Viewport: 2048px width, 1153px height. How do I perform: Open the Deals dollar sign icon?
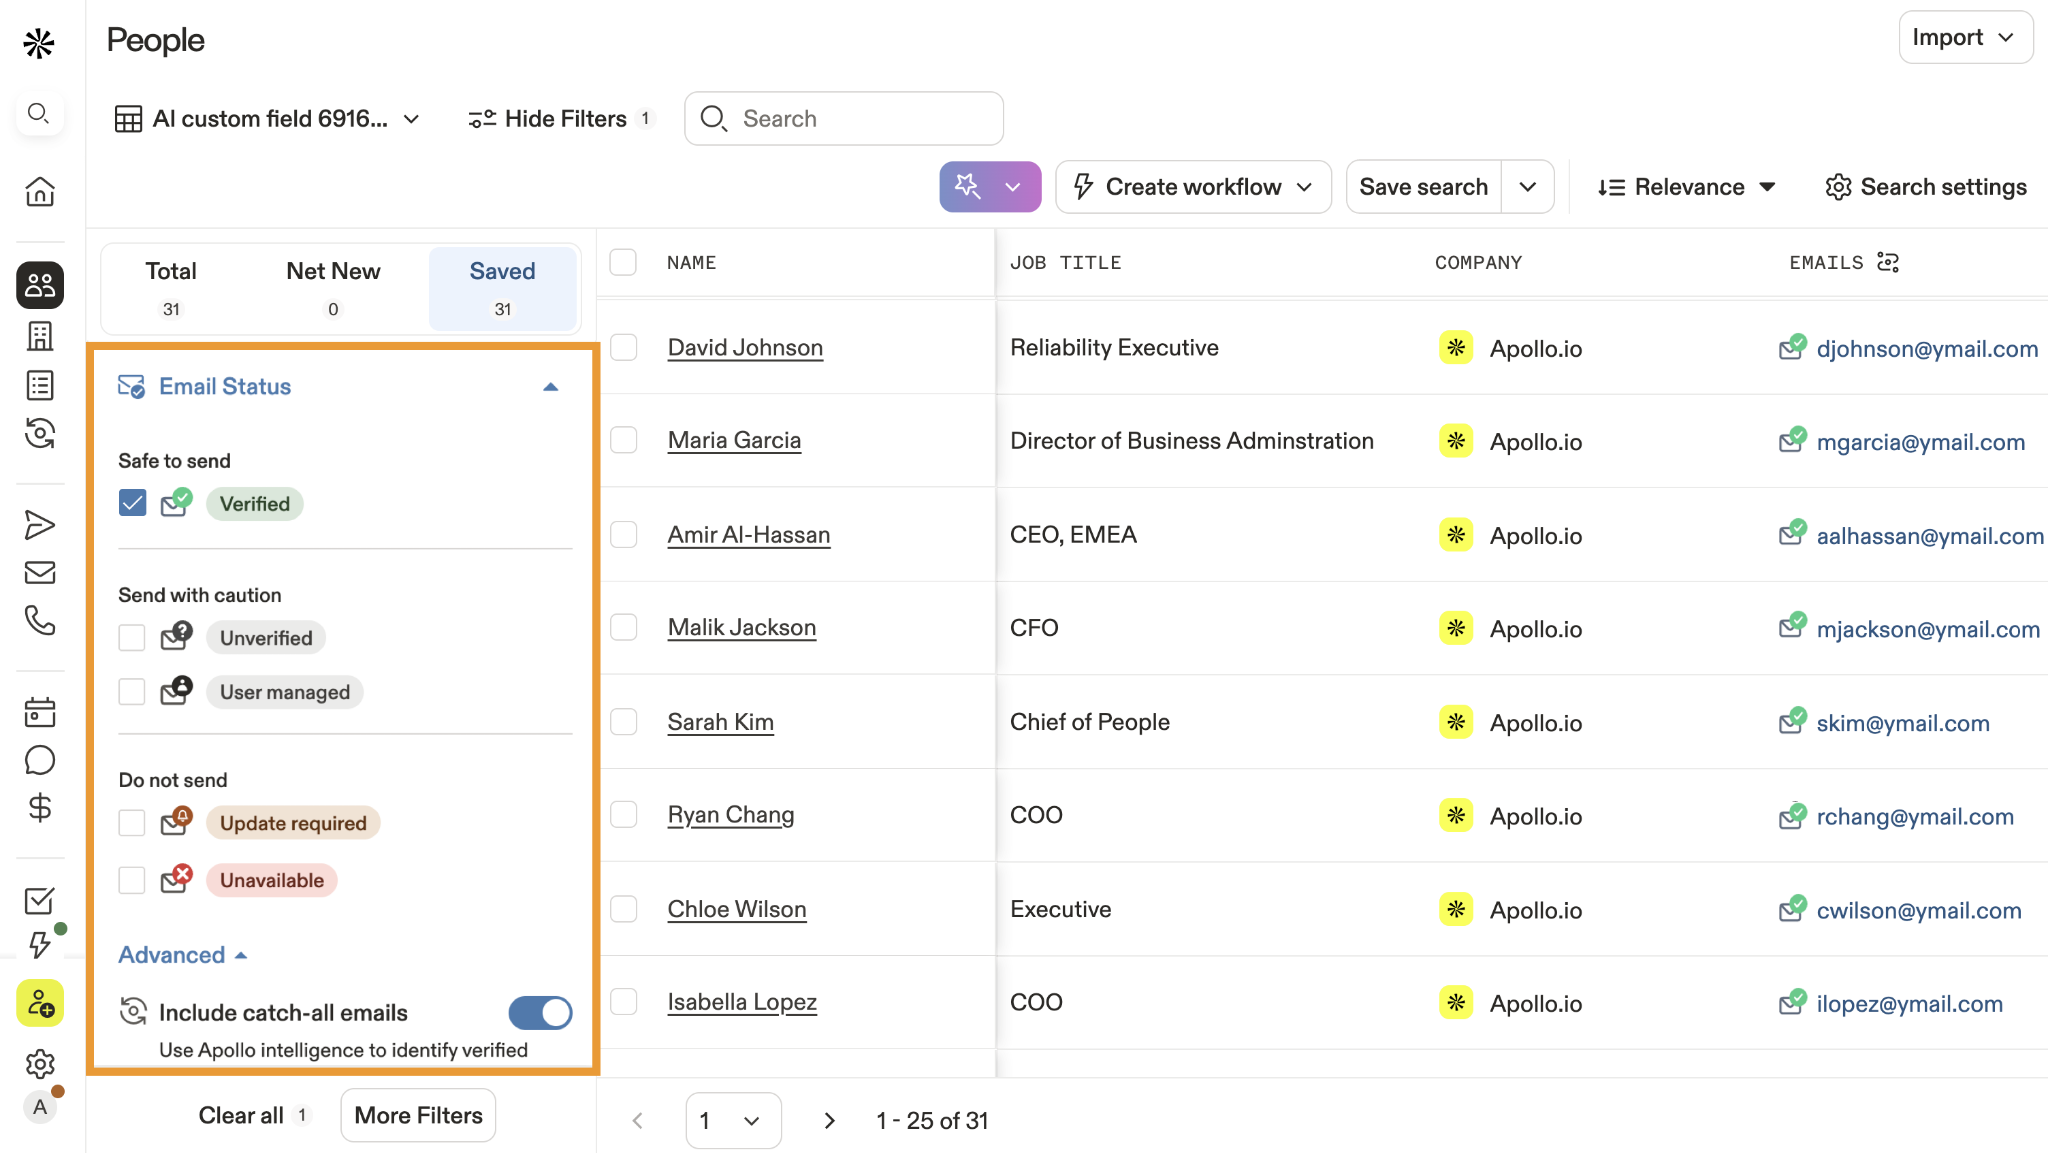coord(40,807)
